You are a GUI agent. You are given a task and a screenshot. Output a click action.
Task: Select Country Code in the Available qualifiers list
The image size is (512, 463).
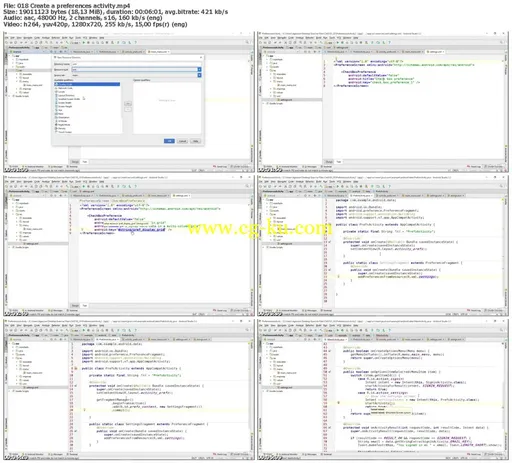[x=87, y=84]
